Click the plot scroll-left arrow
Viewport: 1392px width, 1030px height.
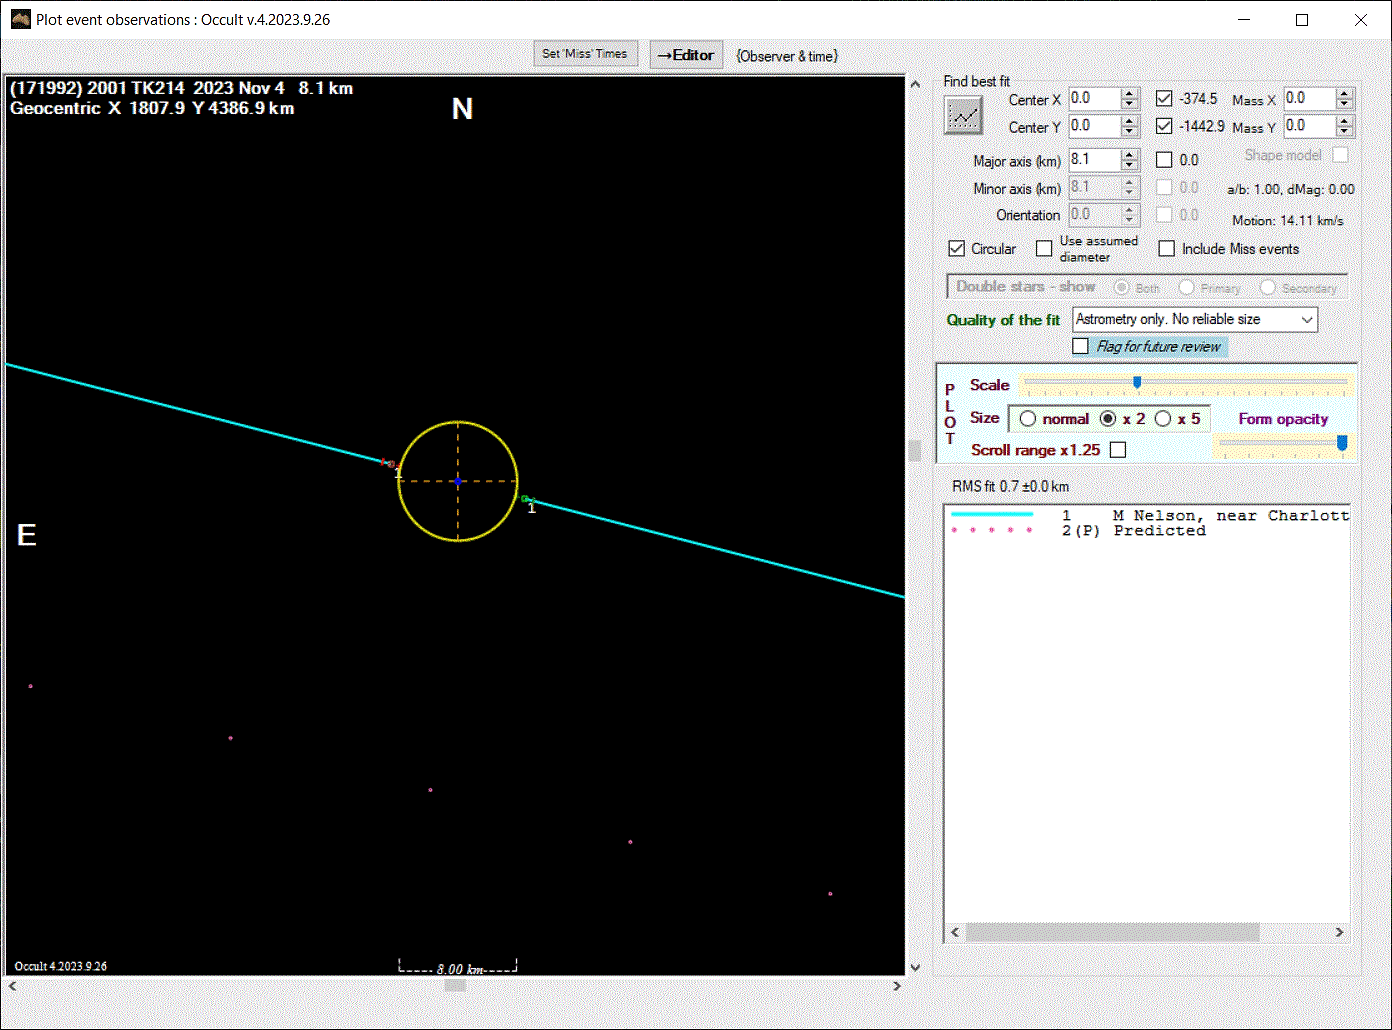[x=12, y=986]
